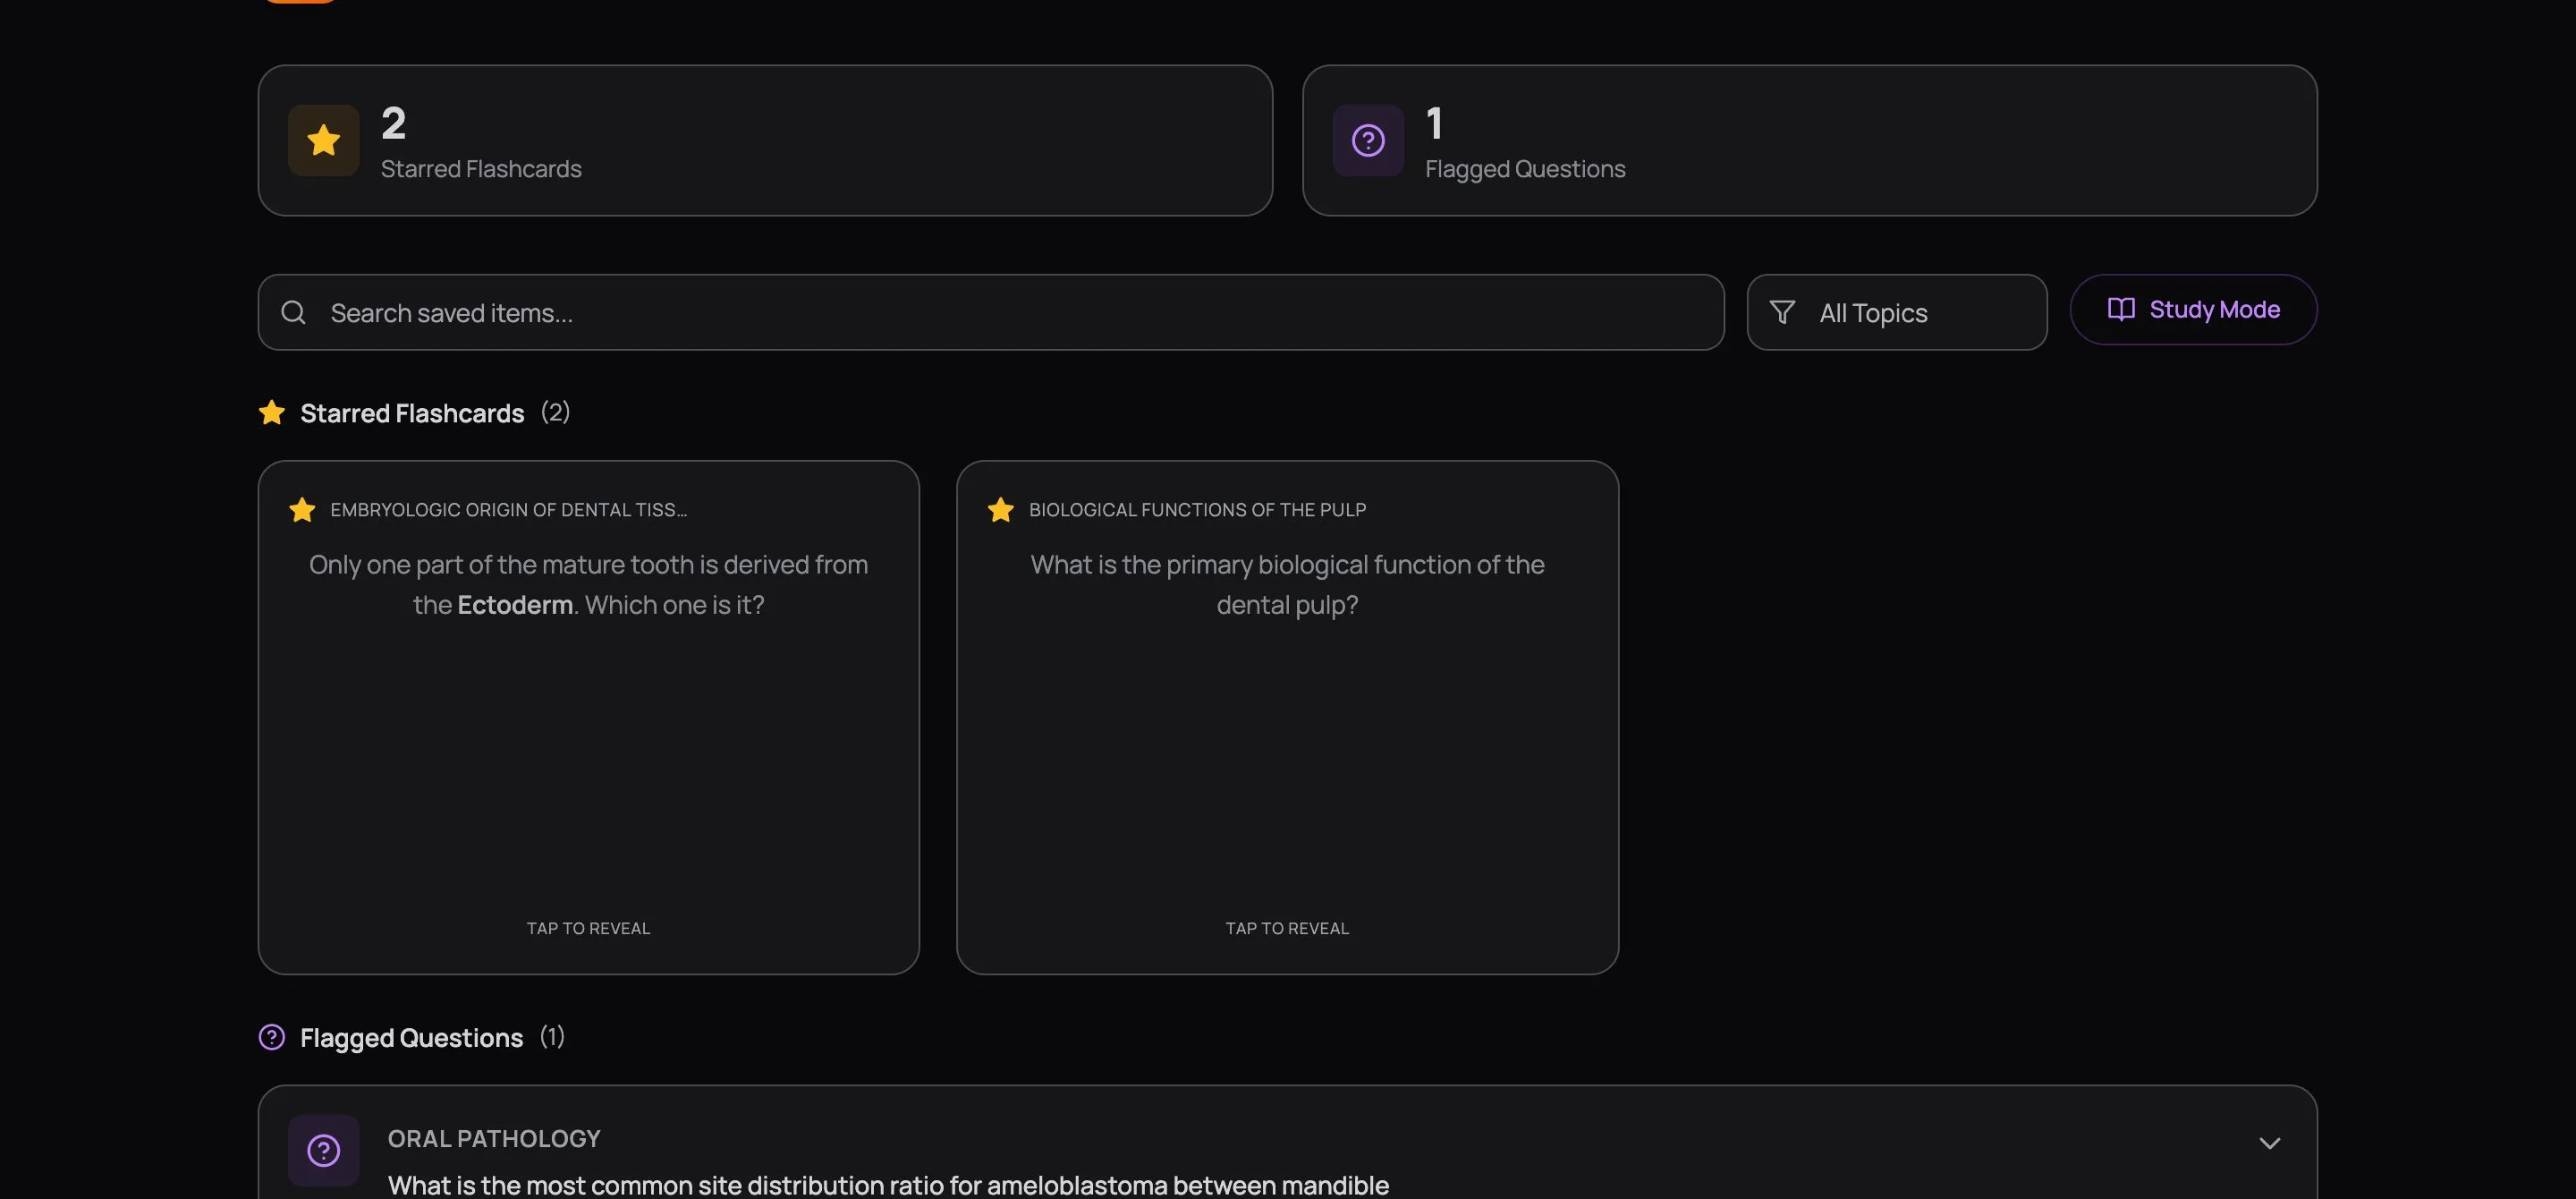Open the All Topics filter dropdown
The width and height of the screenshot is (2576, 1199).
click(x=1896, y=313)
